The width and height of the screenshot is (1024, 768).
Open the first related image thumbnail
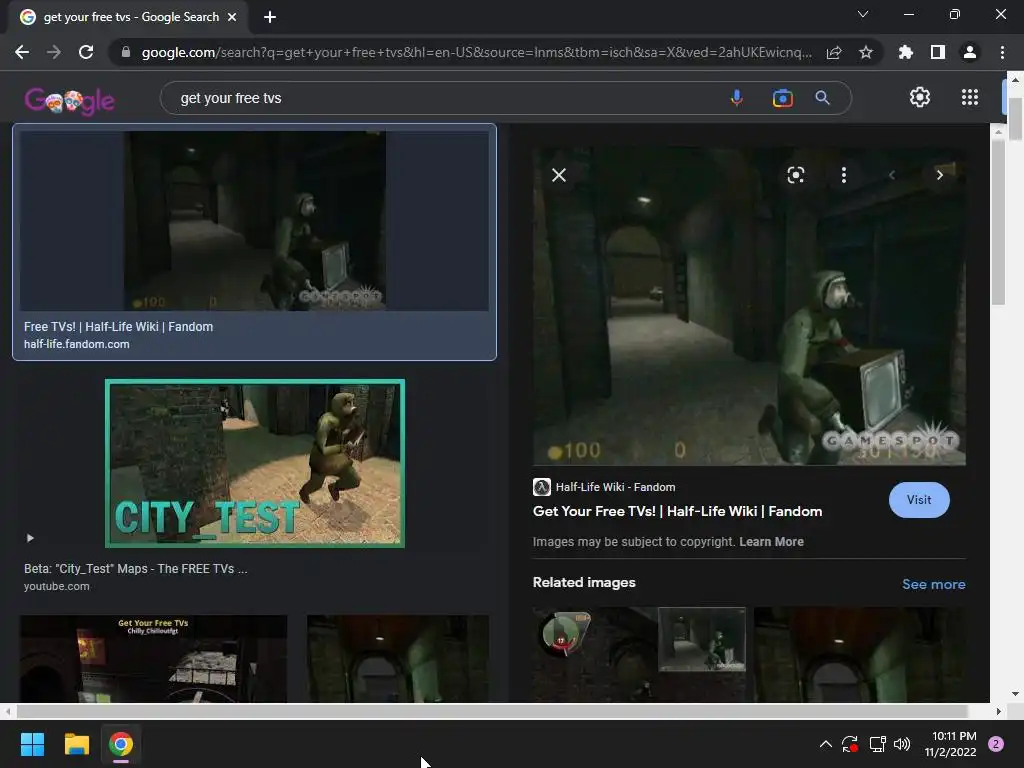point(639,655)
